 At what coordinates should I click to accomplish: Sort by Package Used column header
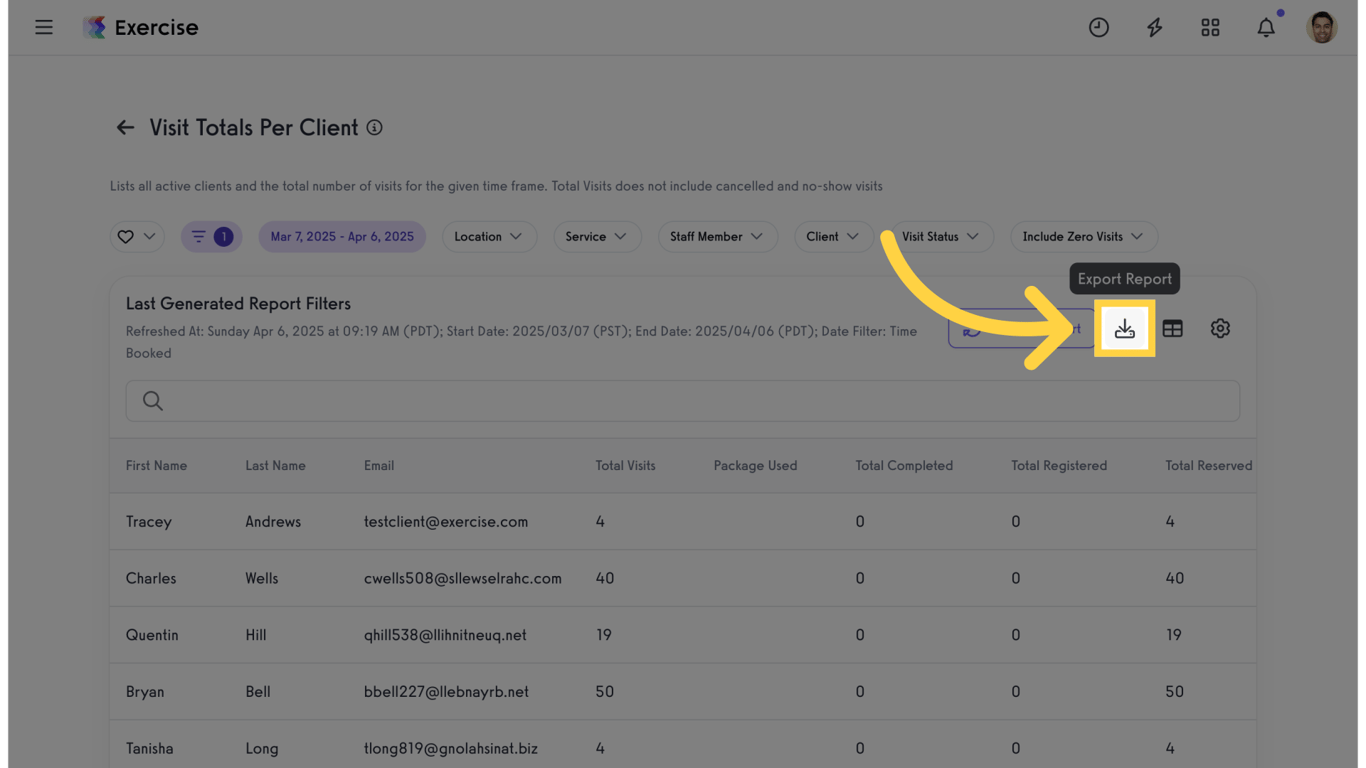tap(755, 466)
